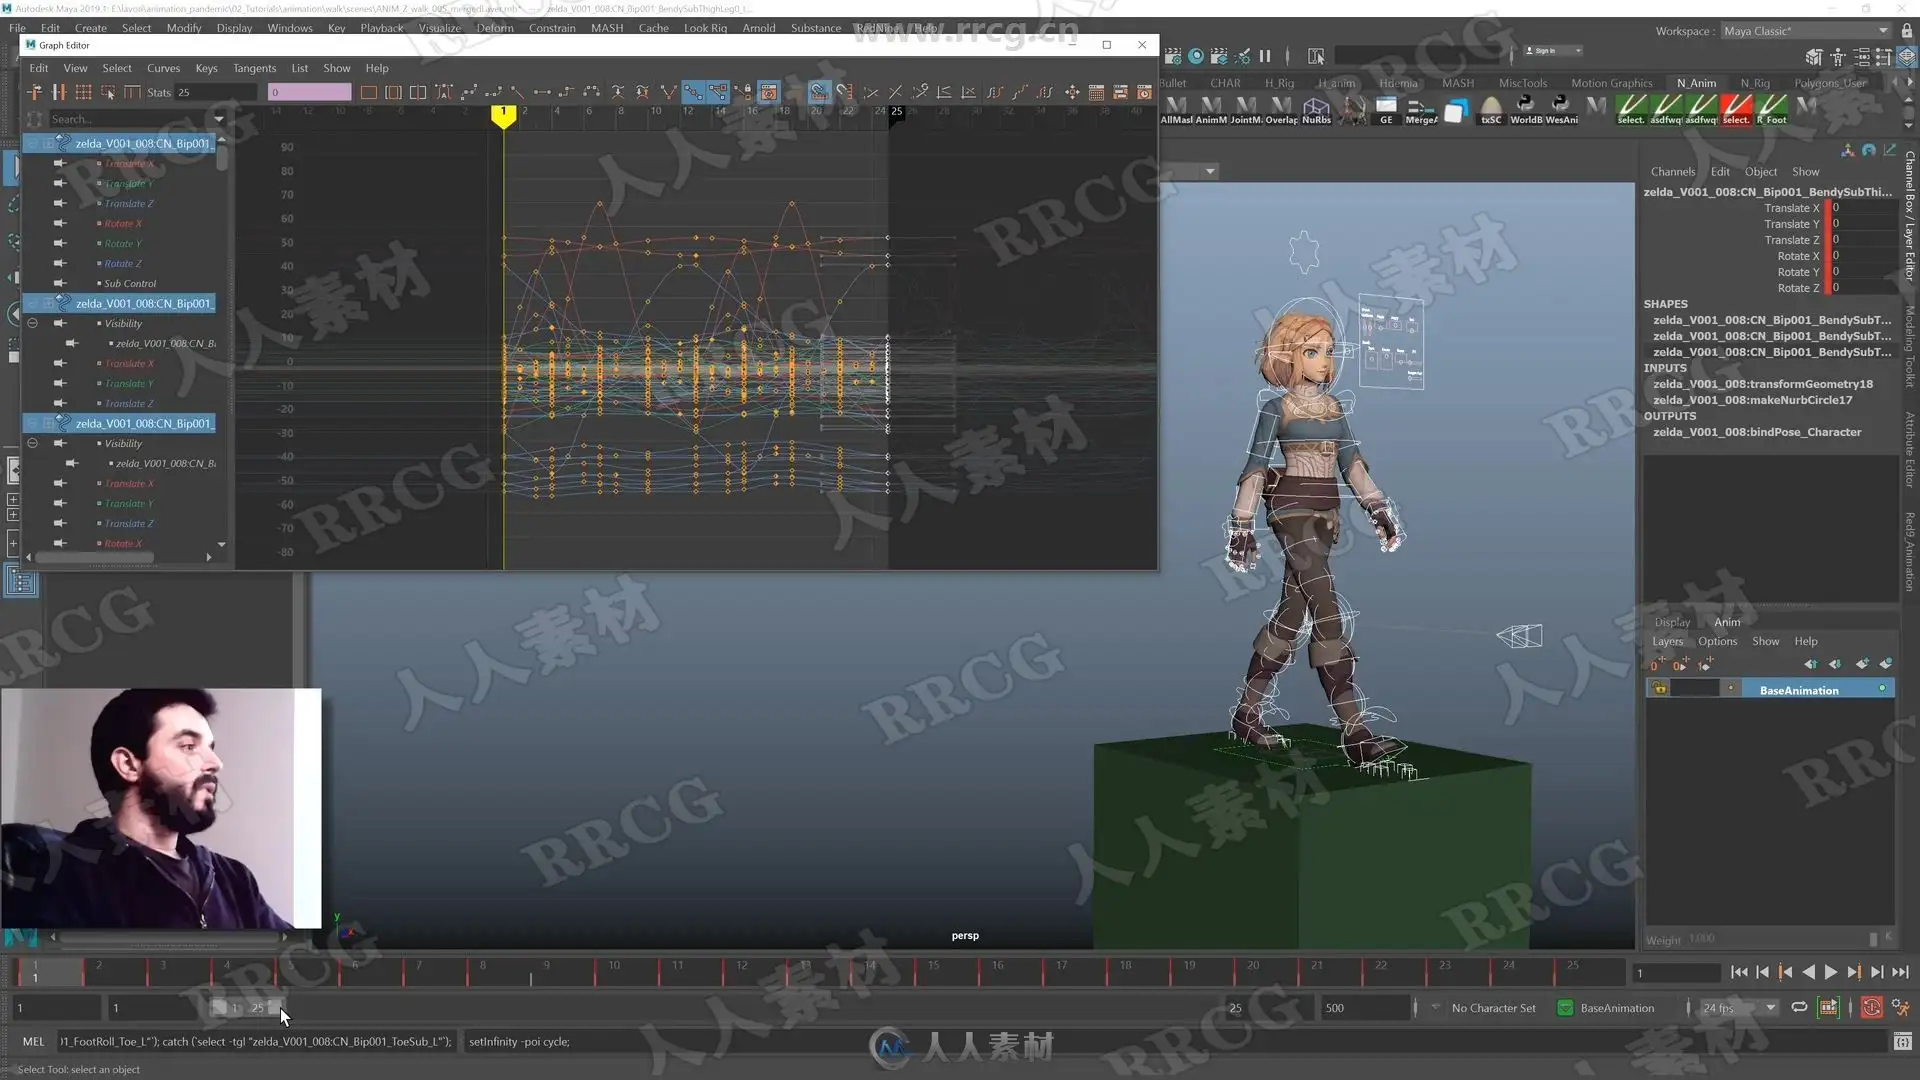Open the Workspace Maya Classic dropdown

[x=1805, y=31]
